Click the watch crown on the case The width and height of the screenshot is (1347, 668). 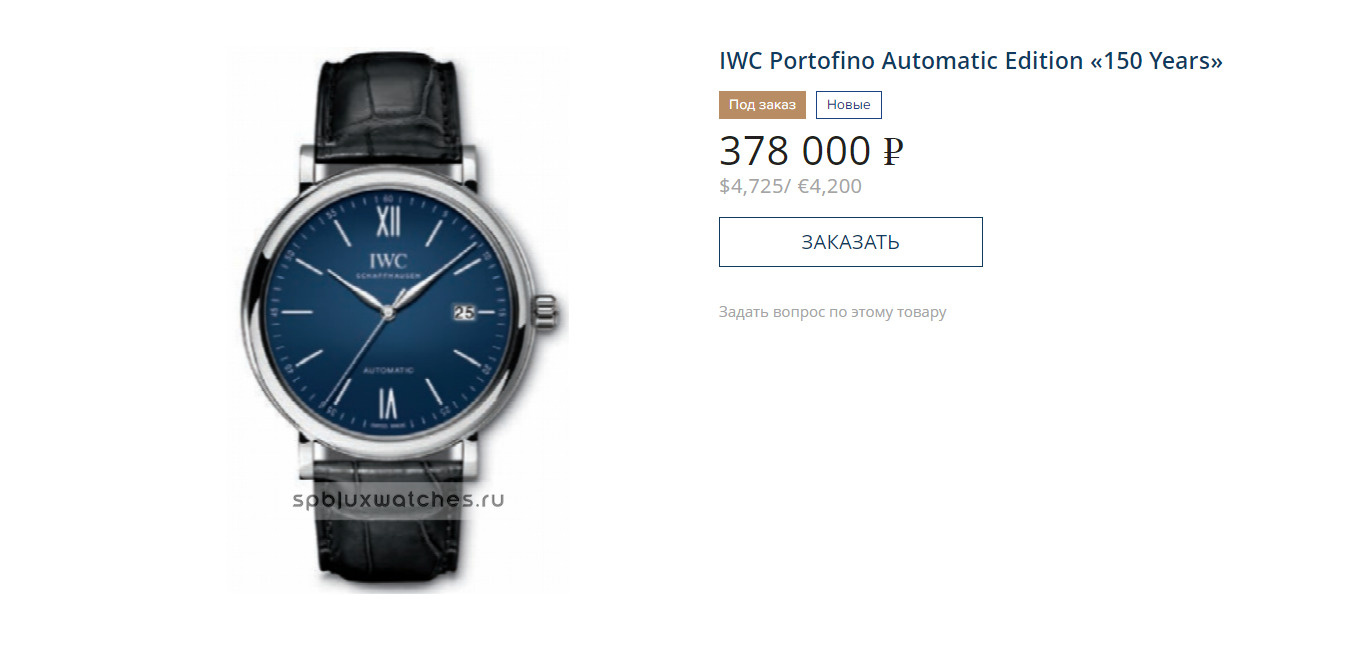(x=549, y=311)
